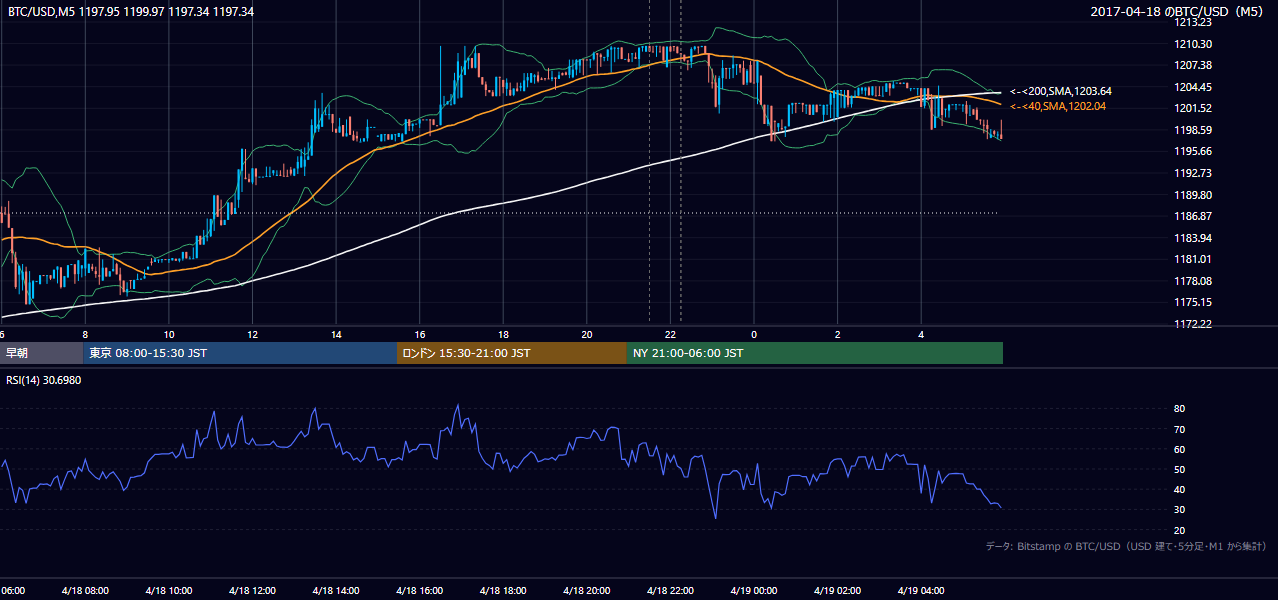This screenshot has height=600, width=1278.
Task: Click the 4/18 10:00 date label
Action: tap(169, 591)
